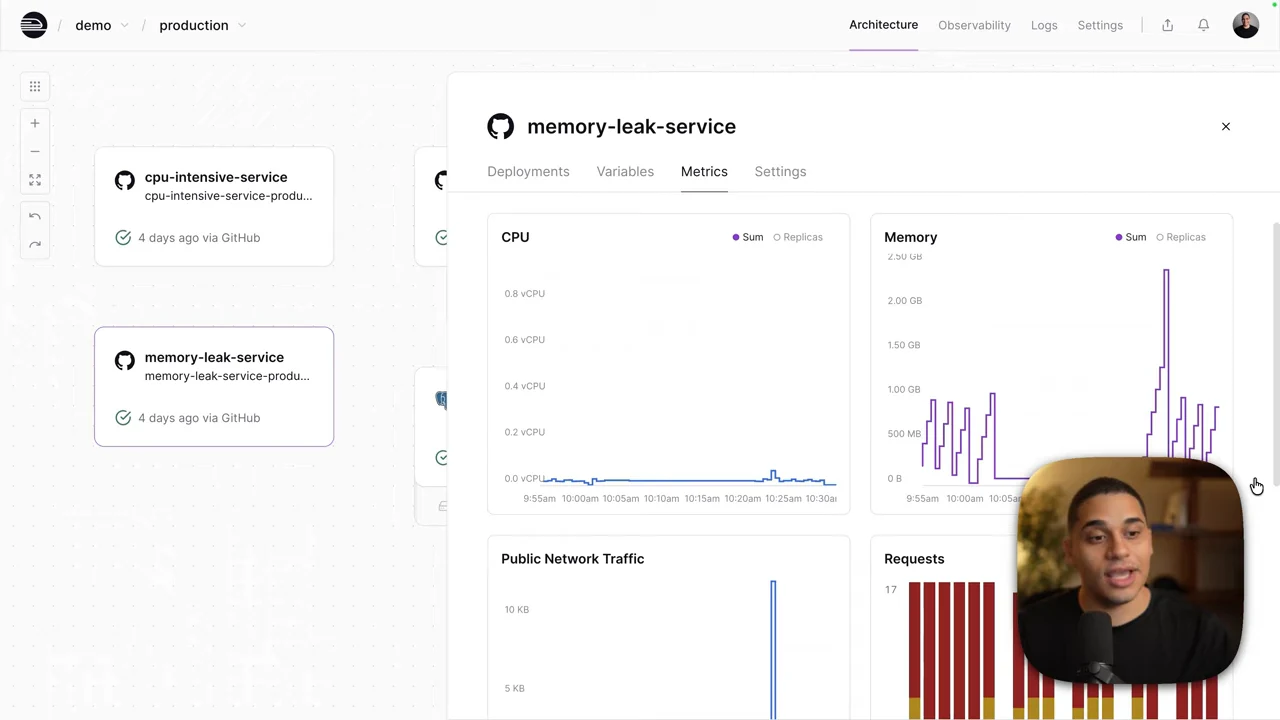Select the cpu-intensive-service card

tap(214, 207)
